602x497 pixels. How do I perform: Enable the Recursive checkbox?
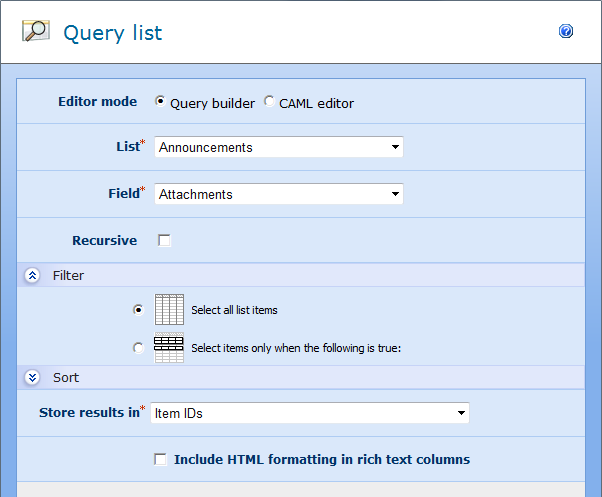point(164,241)
